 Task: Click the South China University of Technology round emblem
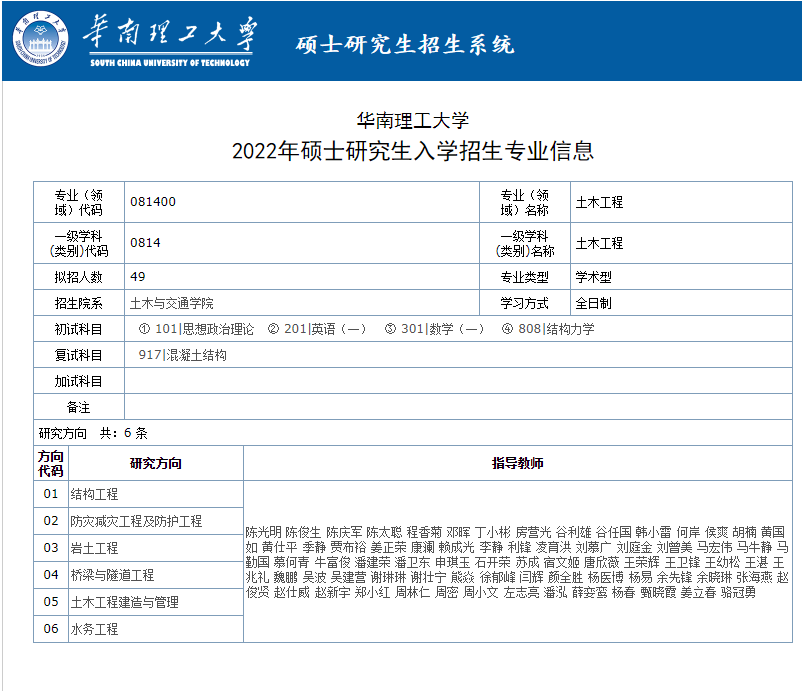pos(40,38)
